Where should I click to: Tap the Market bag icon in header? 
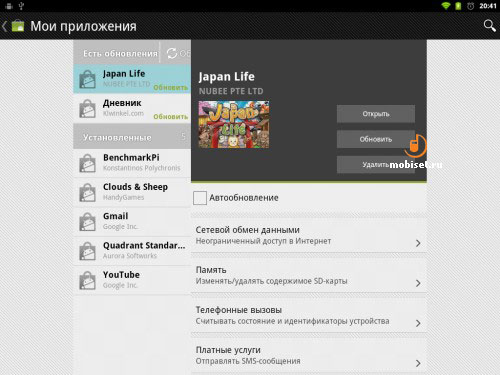coord(18,26)
